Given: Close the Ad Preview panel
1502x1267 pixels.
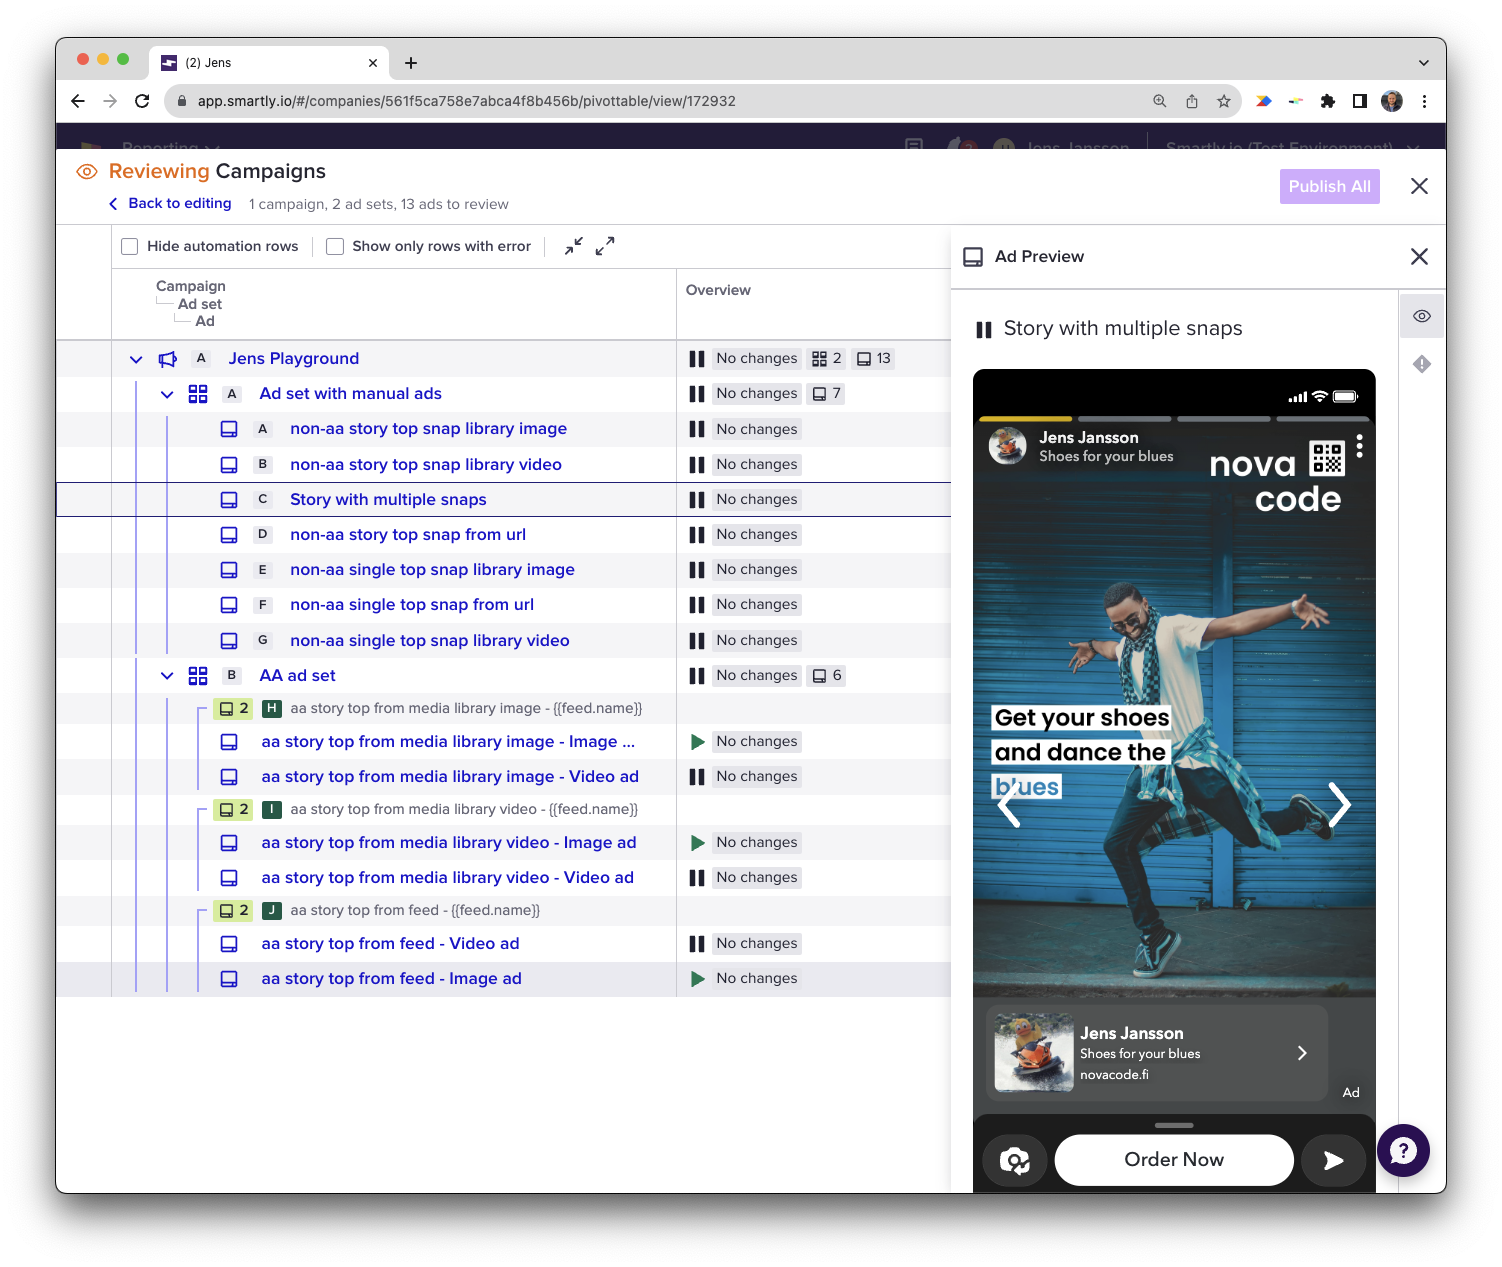Looking at the screenshot, I should click(x=1419, y=257).
